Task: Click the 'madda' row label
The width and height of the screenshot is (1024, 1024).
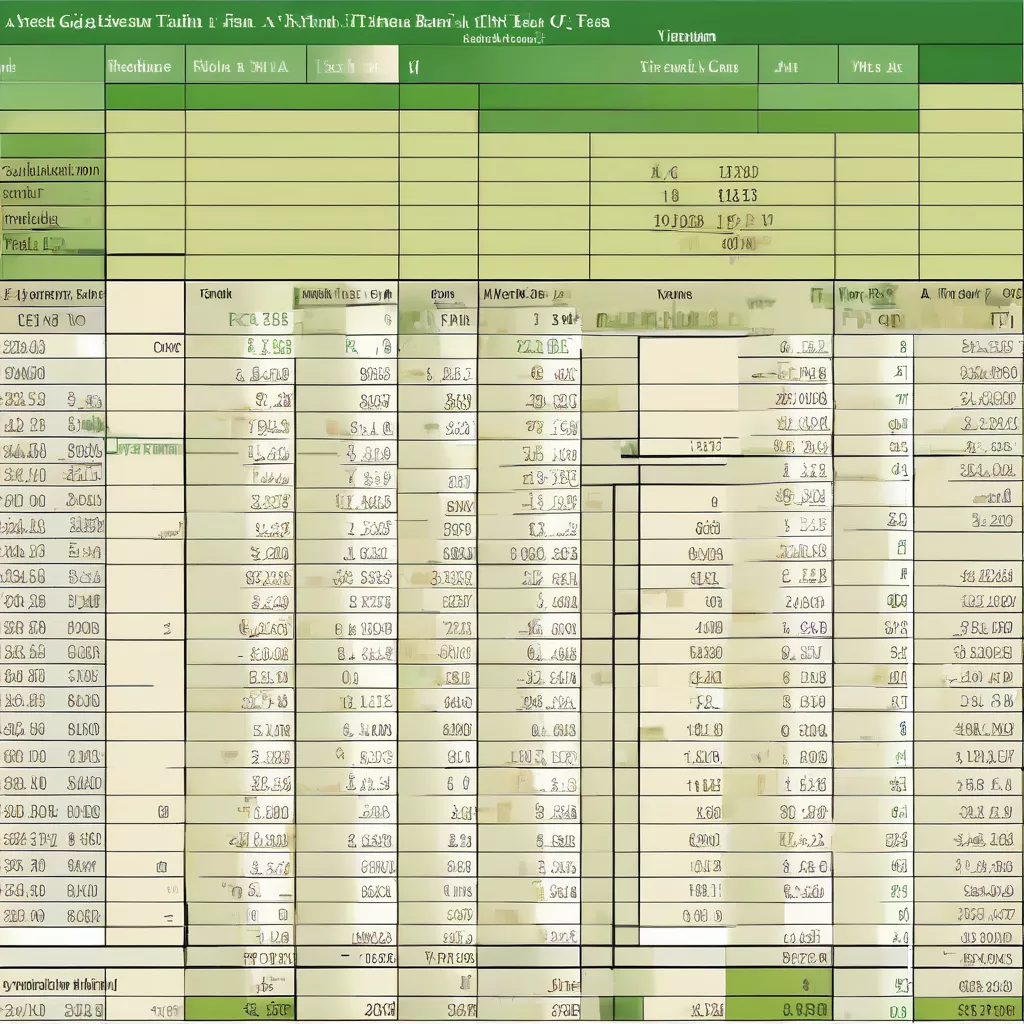Action: (31, 219)
